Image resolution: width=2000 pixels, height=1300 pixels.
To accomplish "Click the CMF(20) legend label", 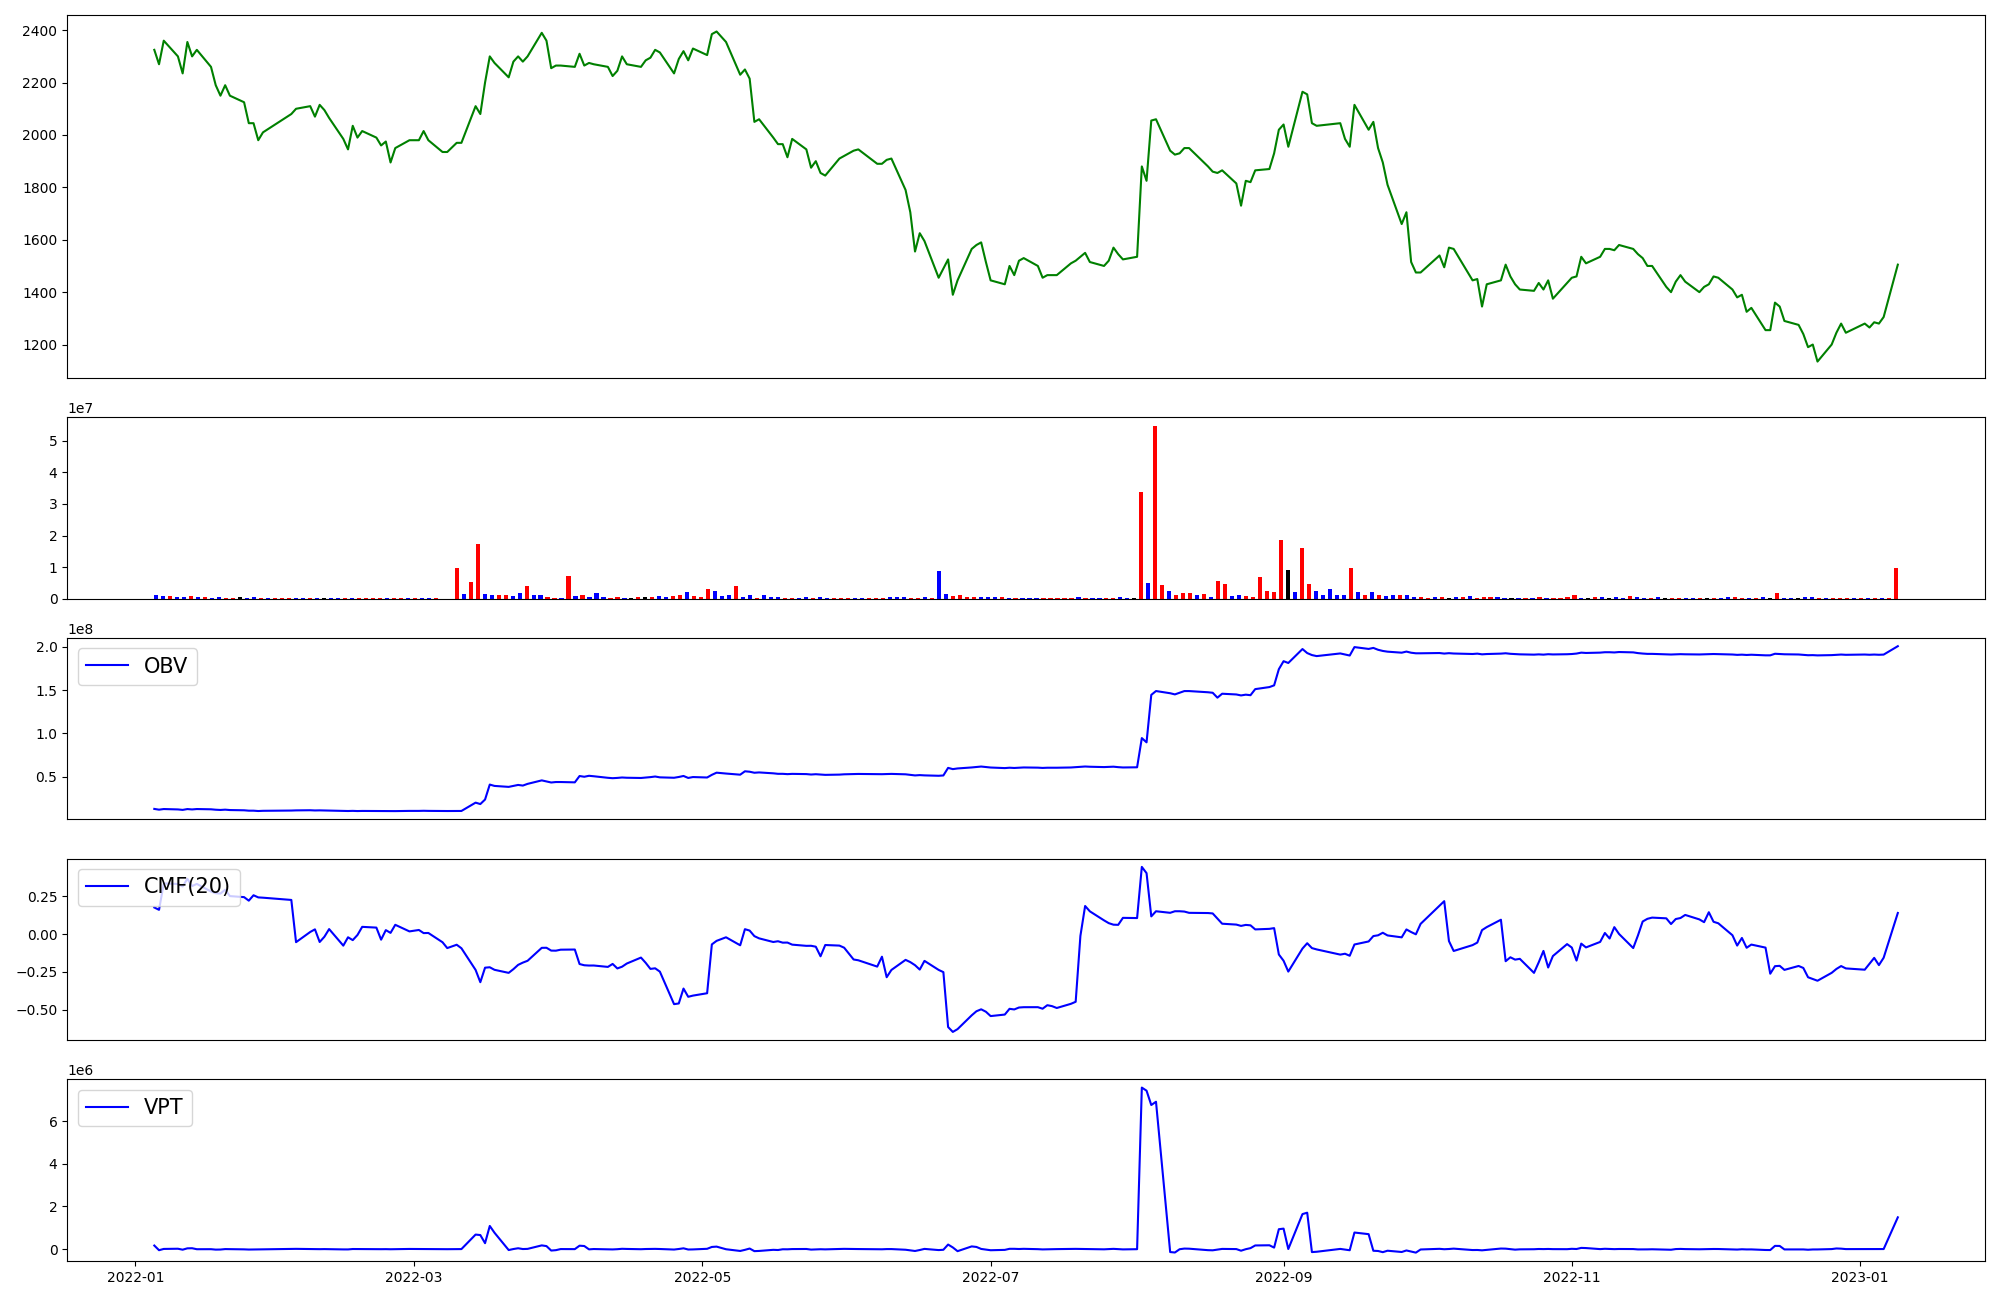I will (186, 886).
